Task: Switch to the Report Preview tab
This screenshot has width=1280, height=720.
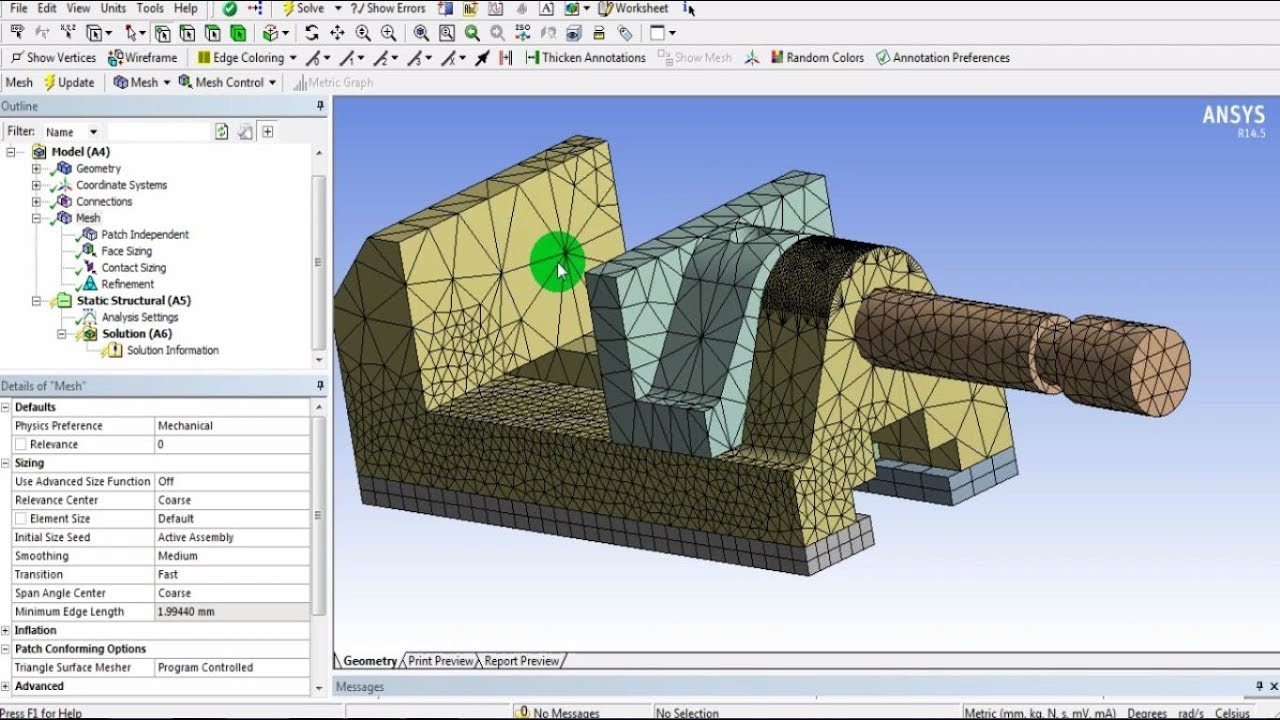Action: click(x=522, y=661)
